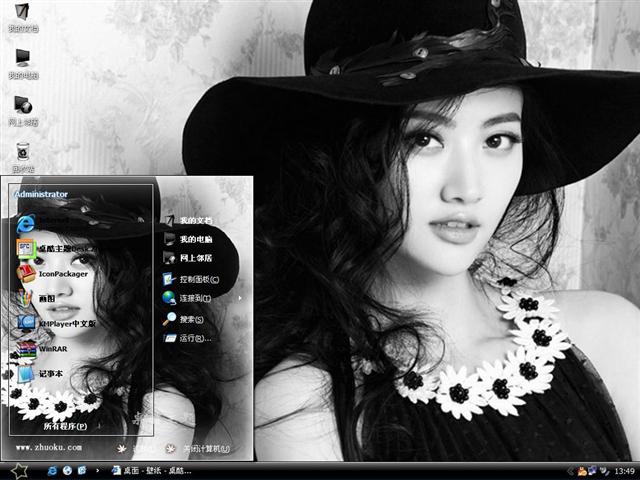Click the orange system tray icon

click(582, 471)
